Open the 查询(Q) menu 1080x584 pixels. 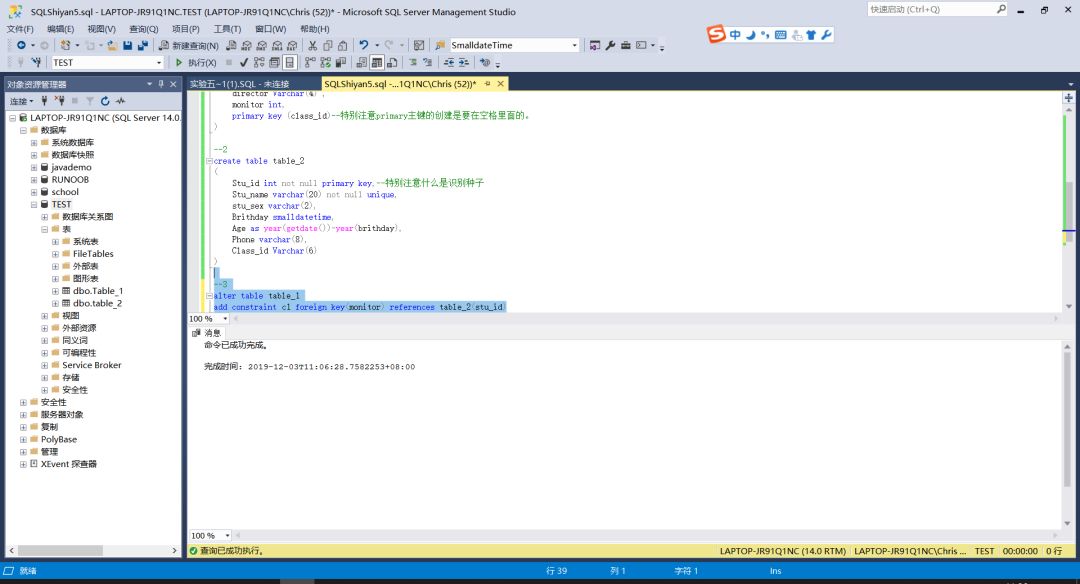click(144, 29)
